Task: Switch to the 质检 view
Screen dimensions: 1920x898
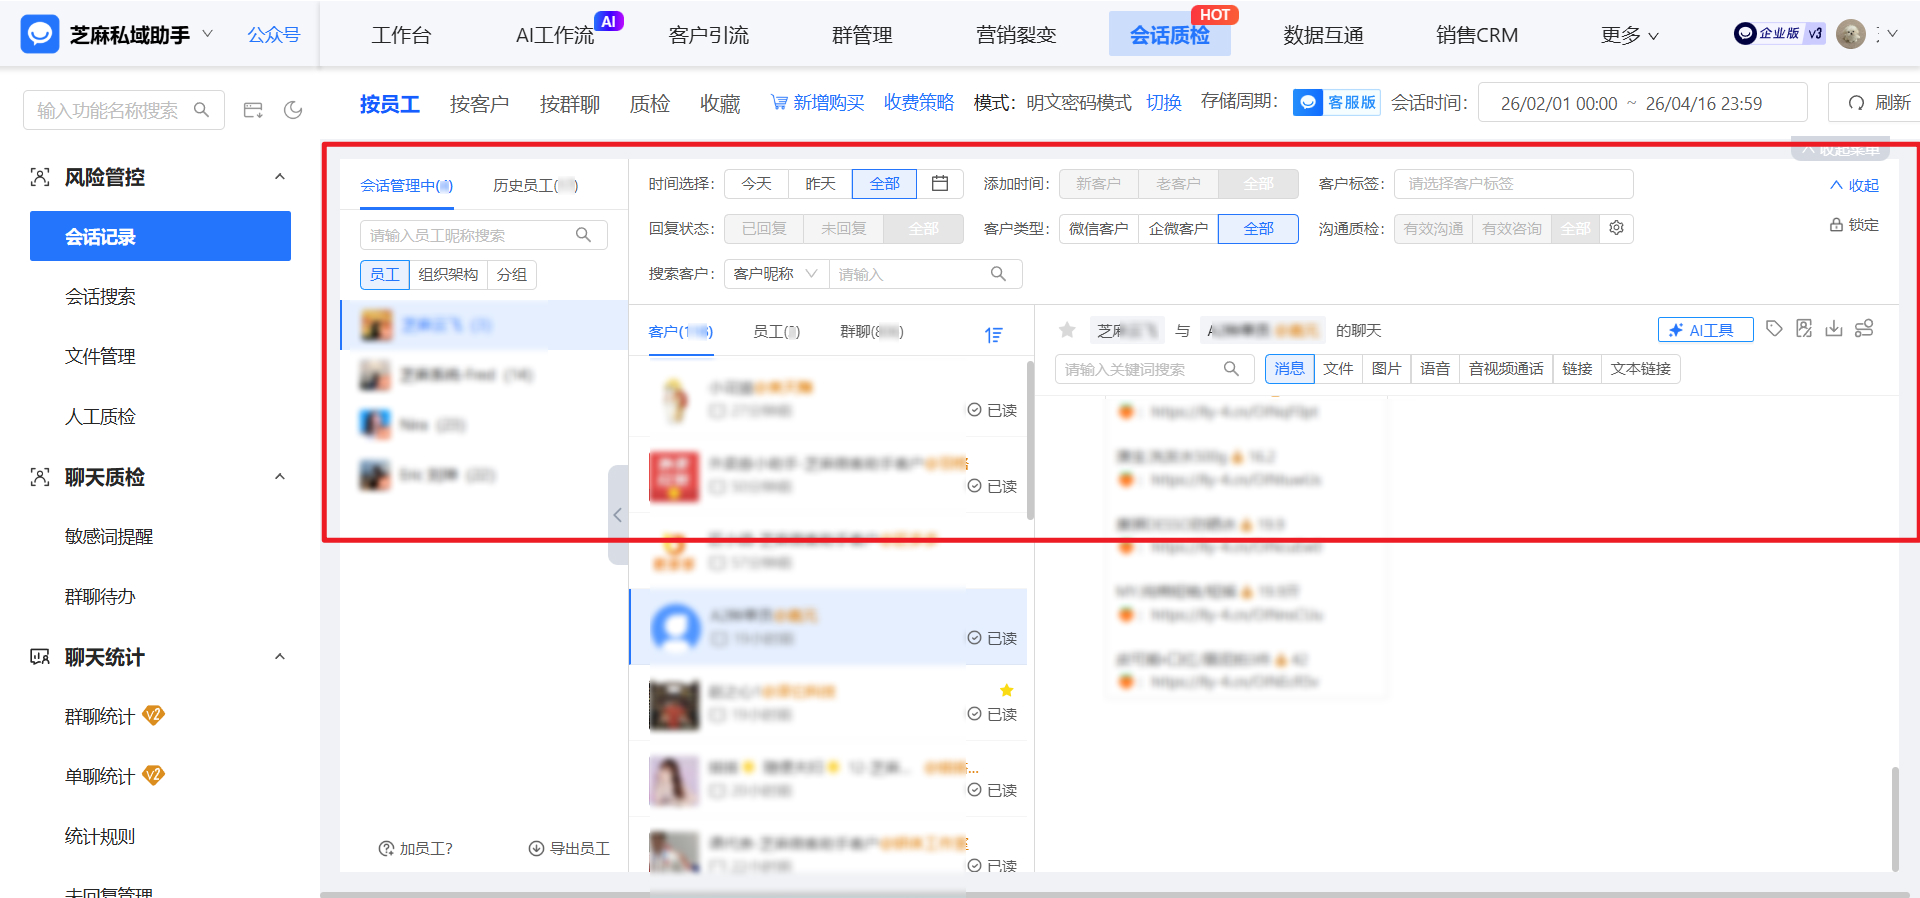Action: tap(649, 104)
